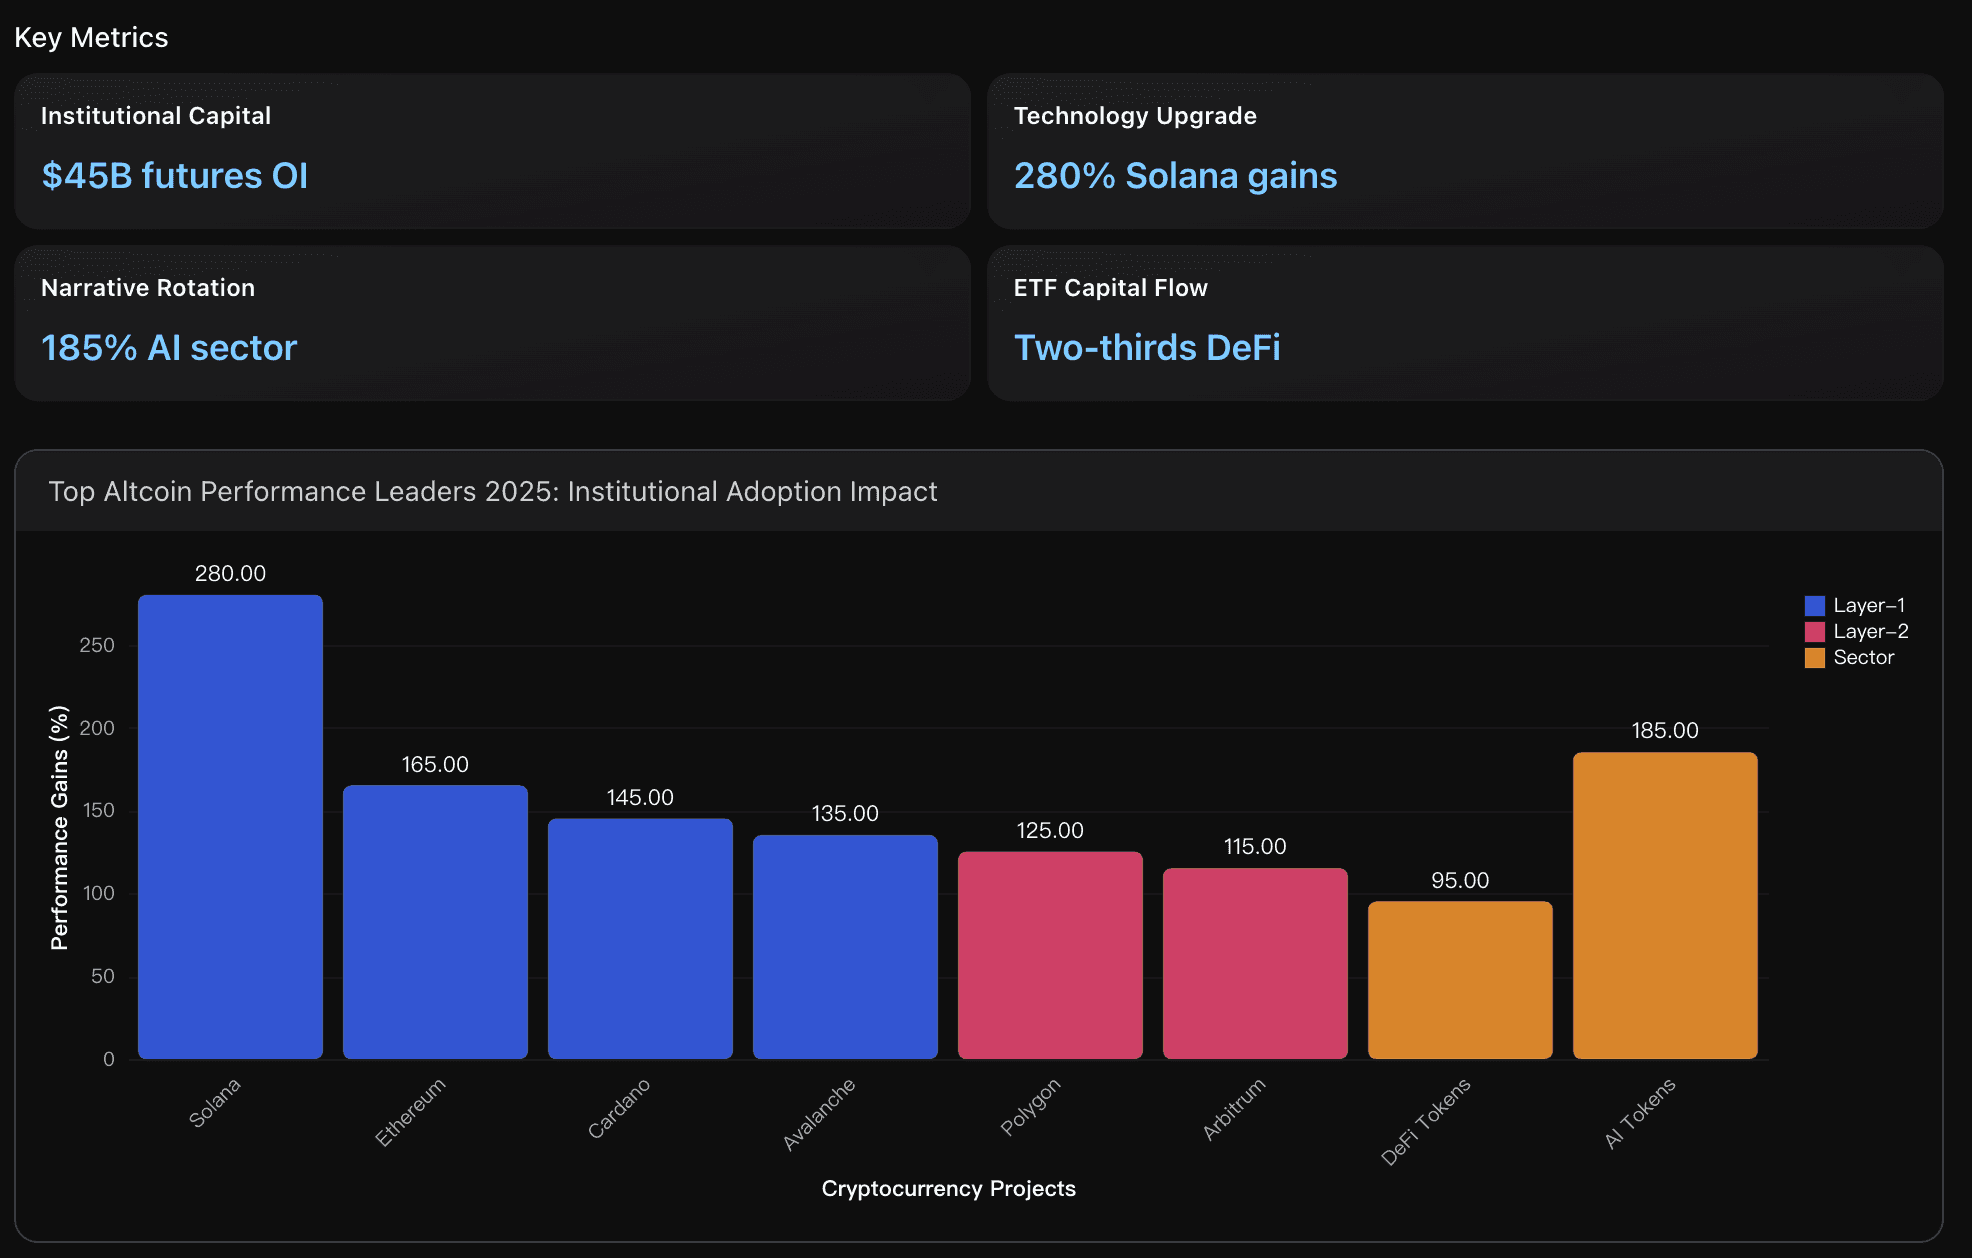Select the Cardano bar in the chart

tap(640, 939)
